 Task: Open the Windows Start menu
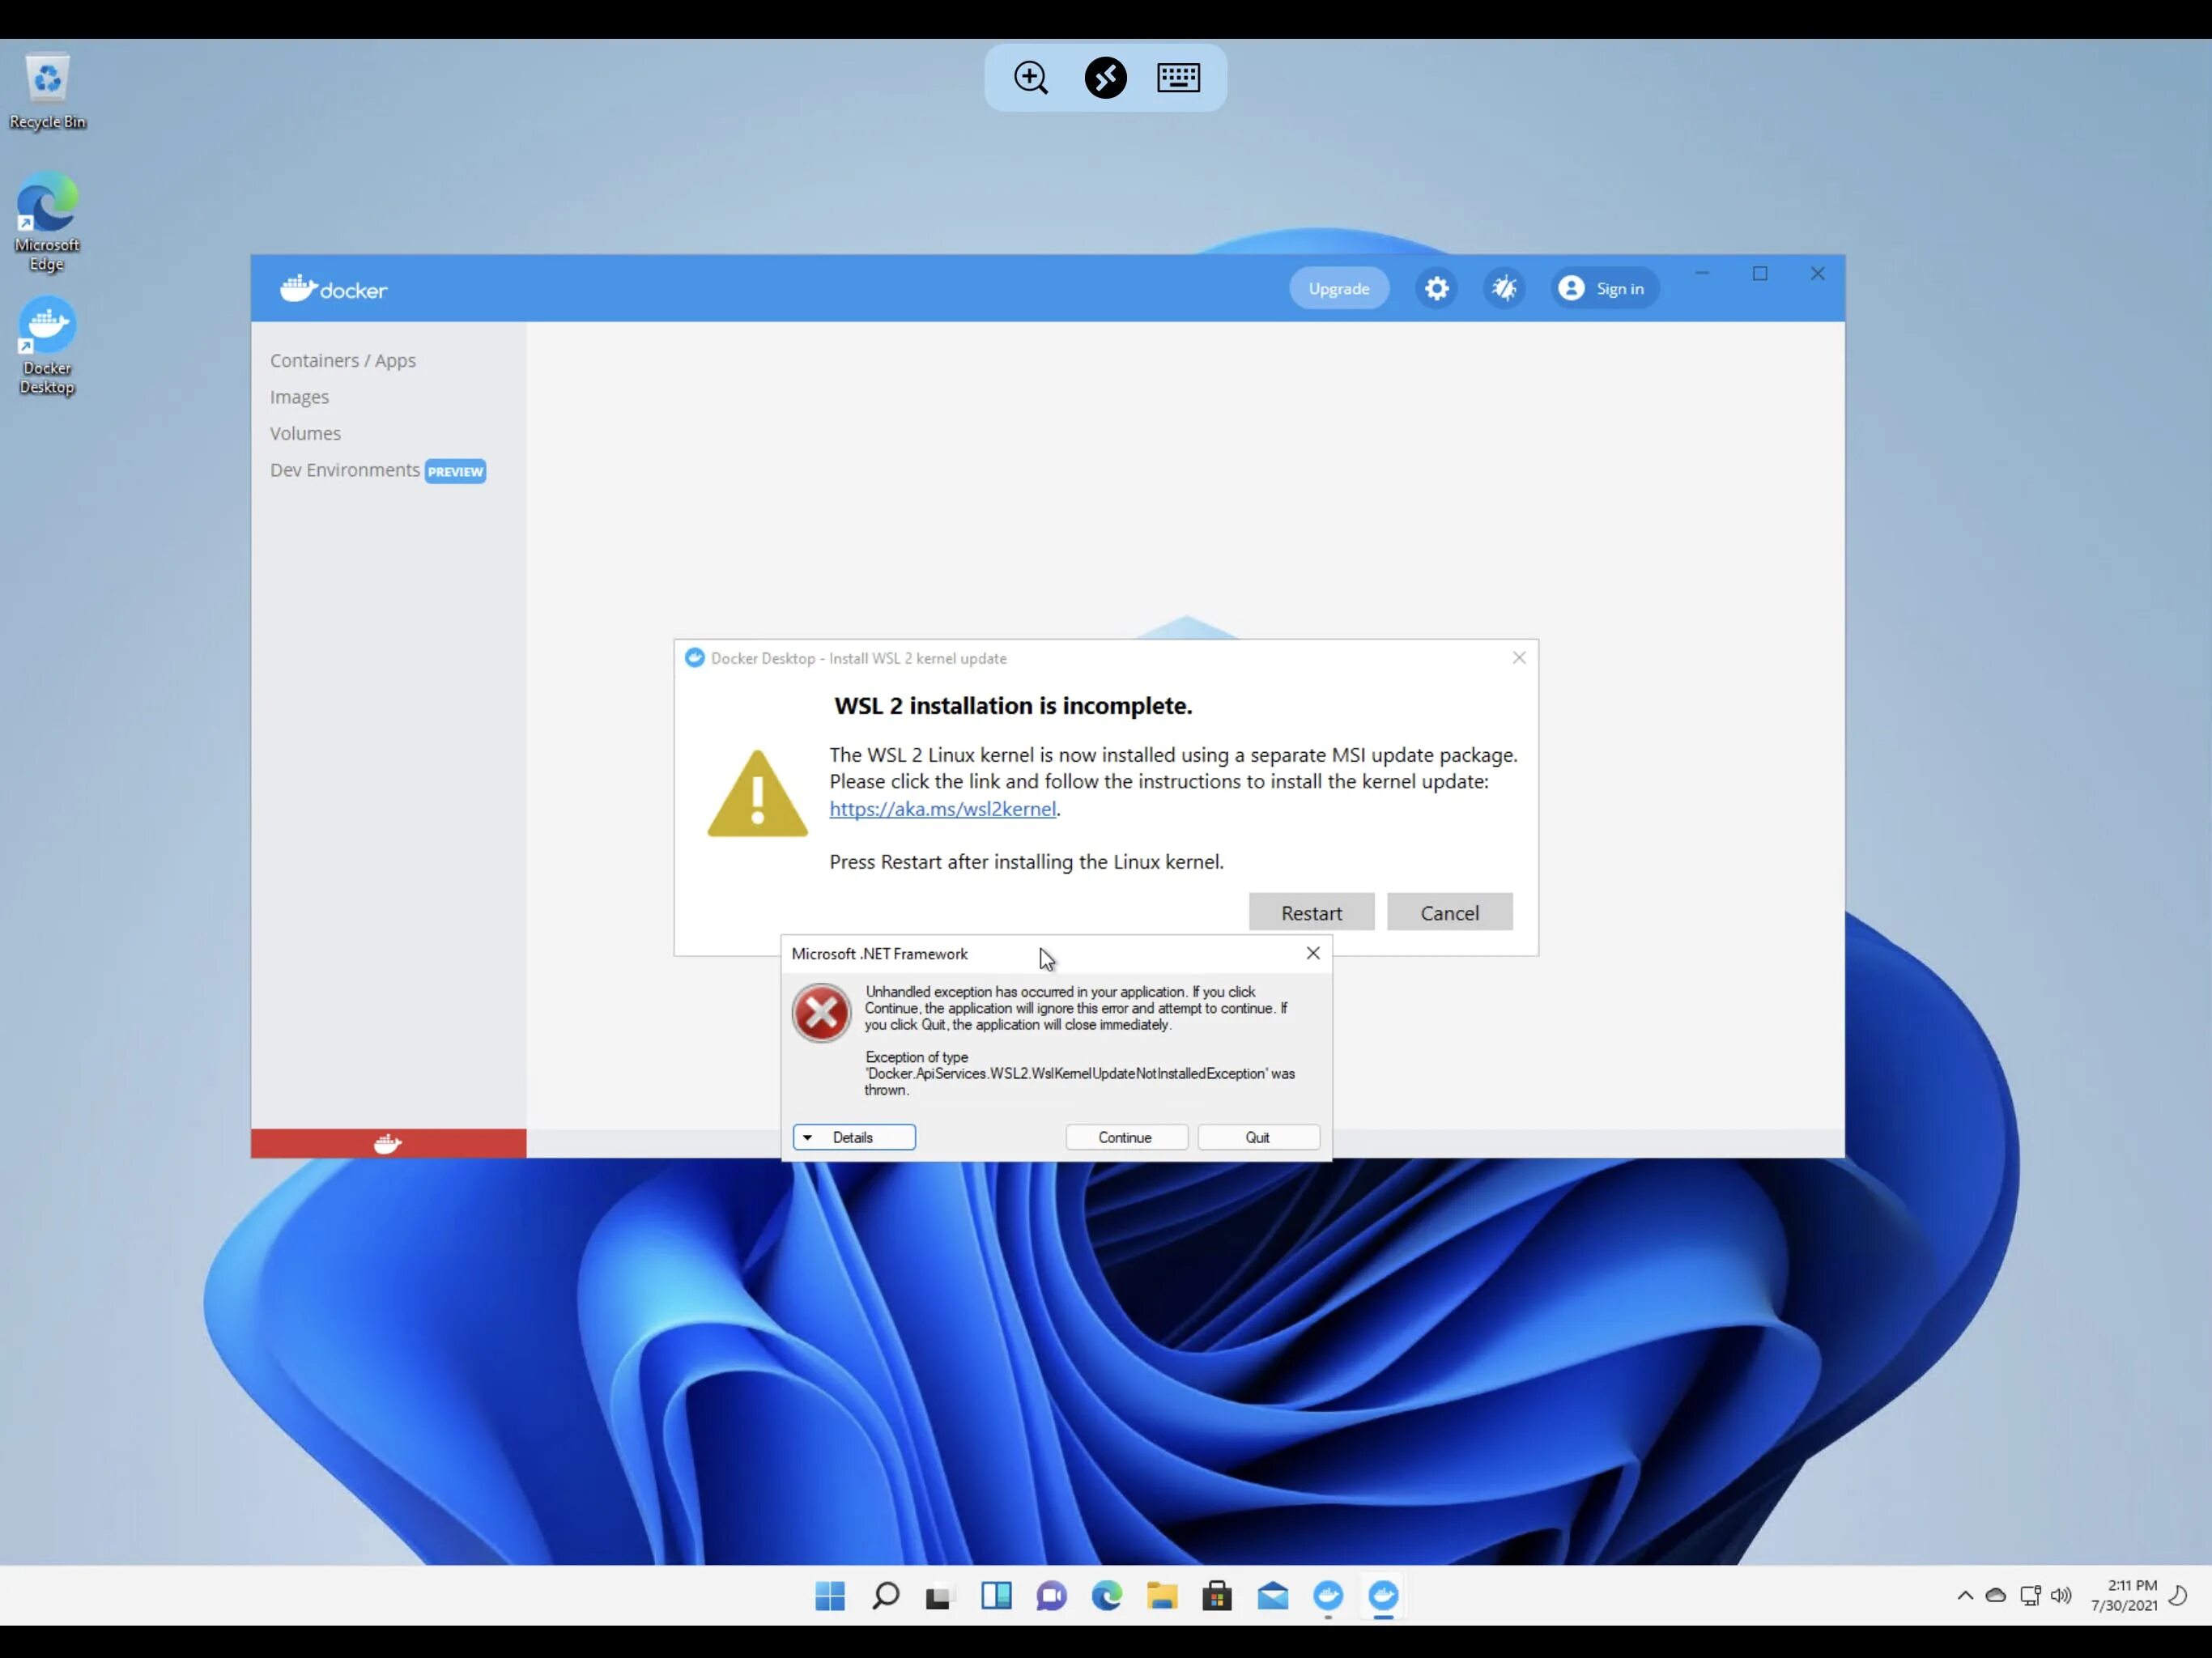[x=829, y=1595]
